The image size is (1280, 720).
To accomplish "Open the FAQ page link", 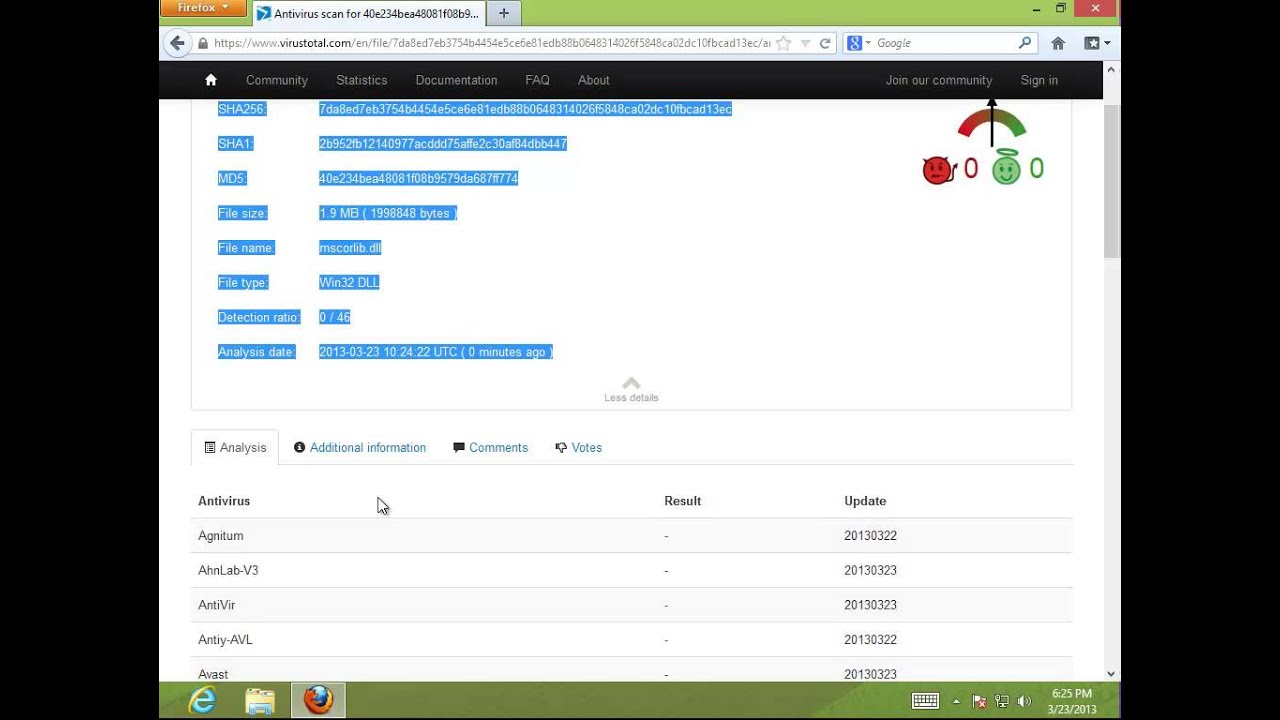I will click(x=537, y=80).
